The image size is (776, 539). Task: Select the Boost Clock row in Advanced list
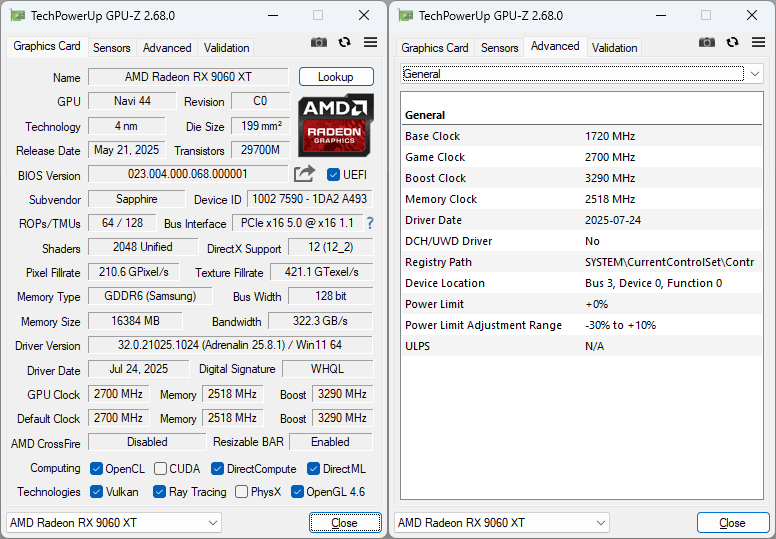[582, 178]
